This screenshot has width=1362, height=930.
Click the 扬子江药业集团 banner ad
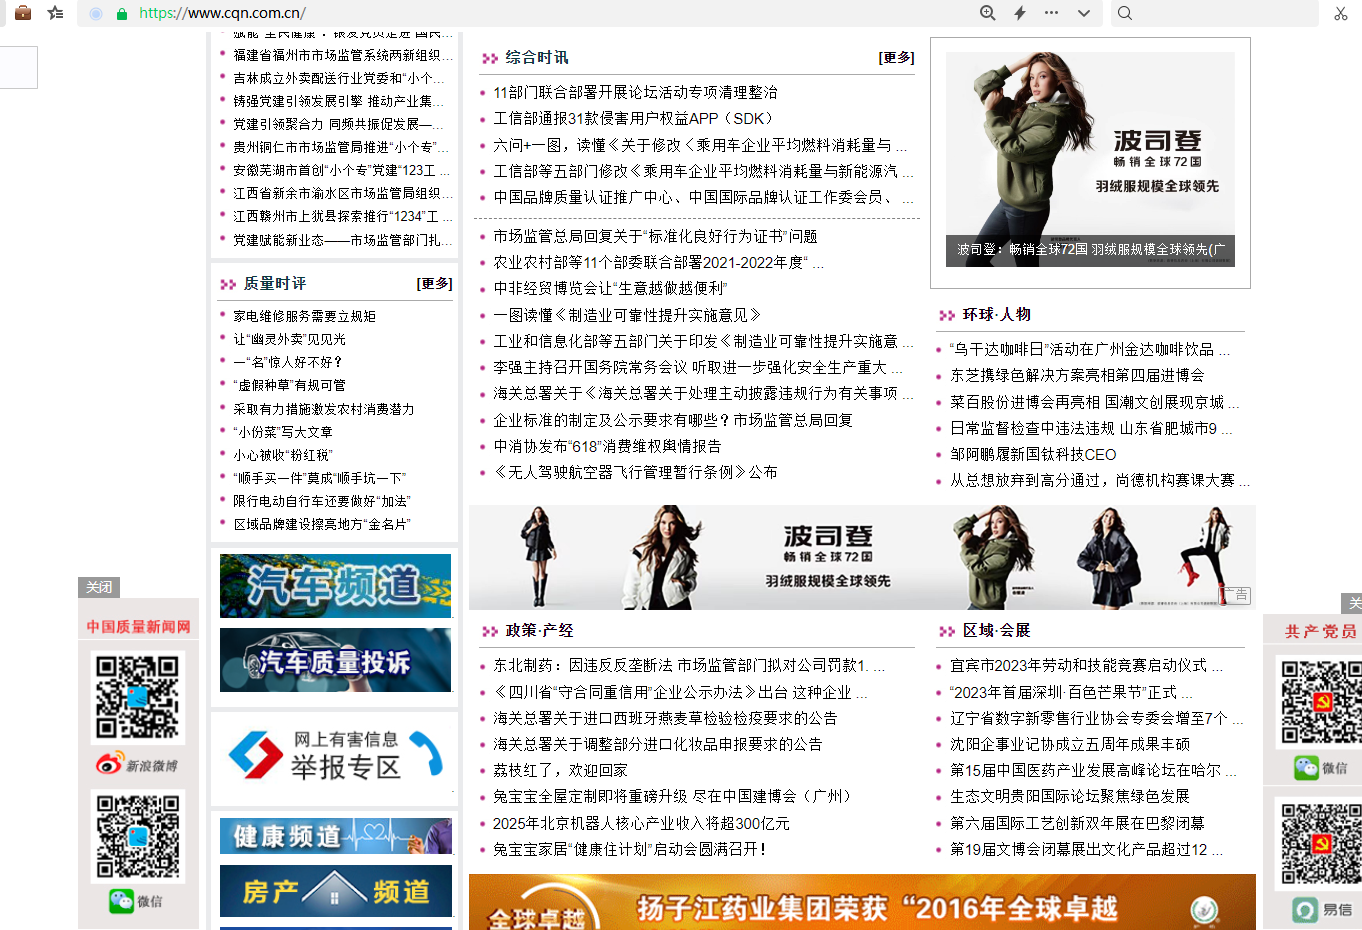[x=862, y=902]
